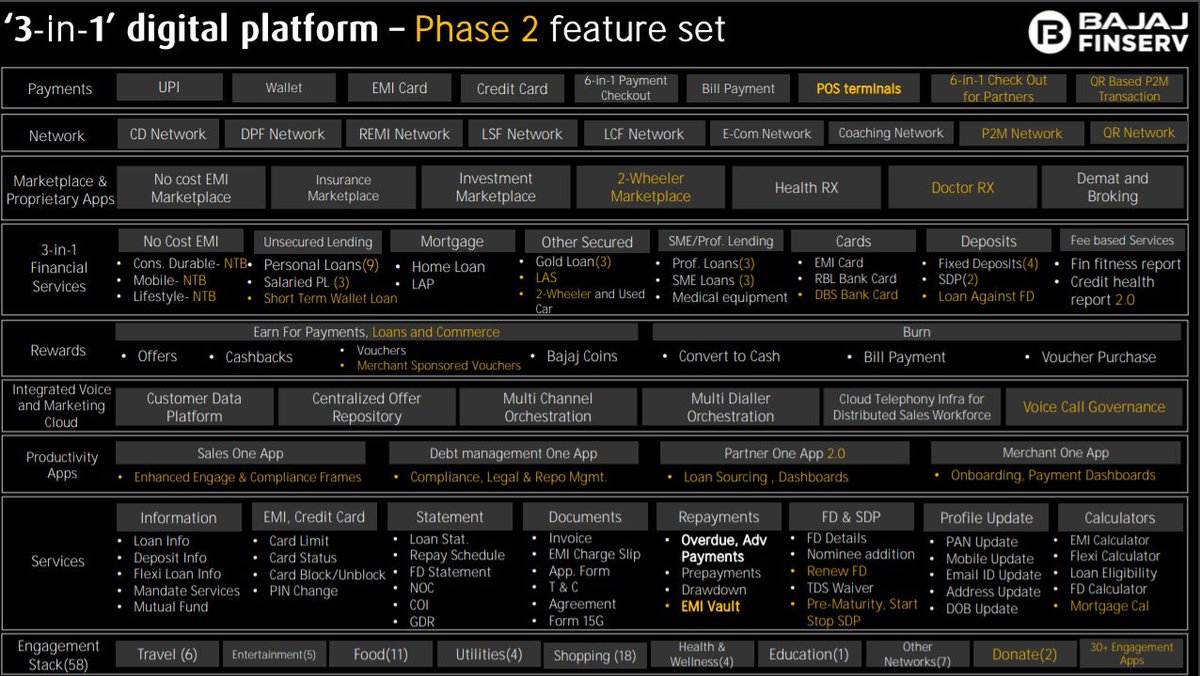This screenshot has width=1200, height=676.
Task: Select the QR Network box
Action: pos(1139,133)
